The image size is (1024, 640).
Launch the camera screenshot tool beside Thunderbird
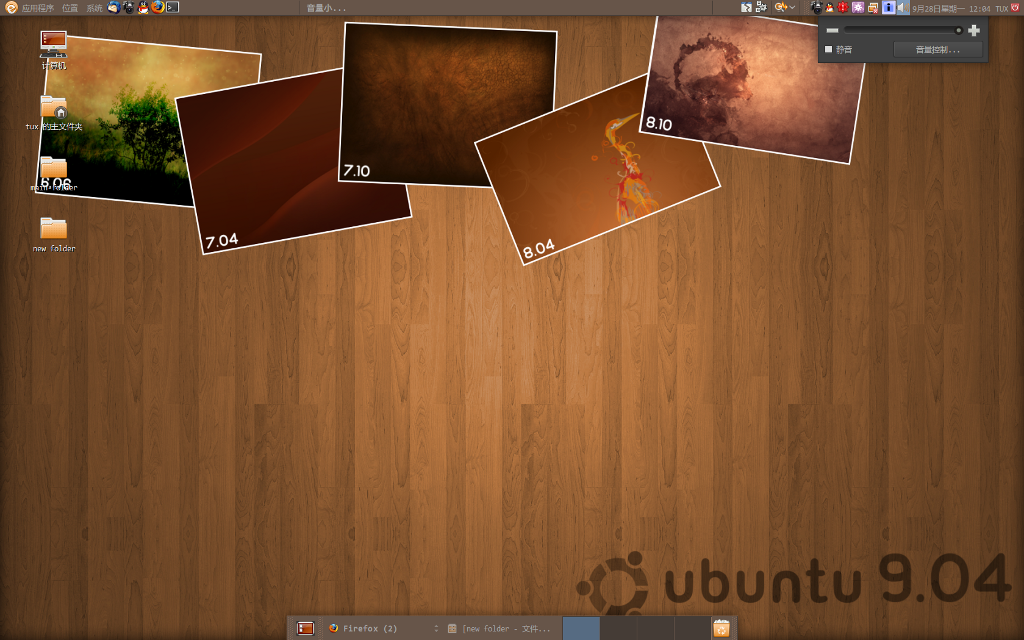(129, 7)
